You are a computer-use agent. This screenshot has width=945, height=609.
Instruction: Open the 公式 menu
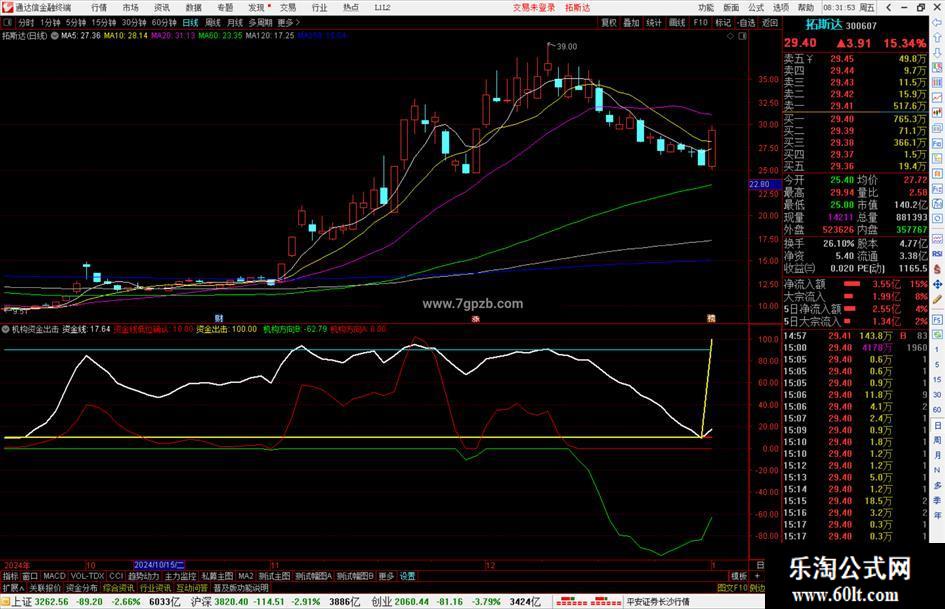[x=756, y=8]
